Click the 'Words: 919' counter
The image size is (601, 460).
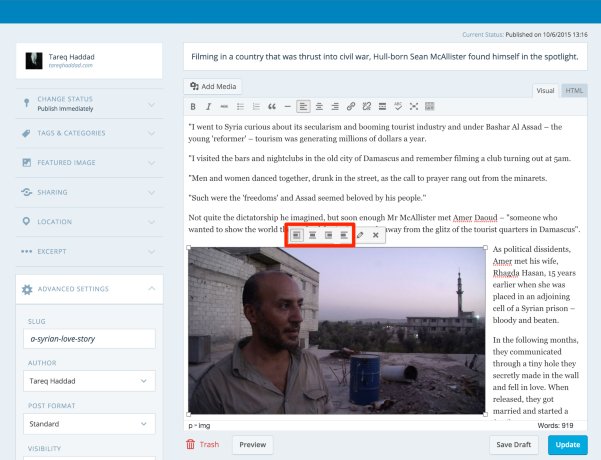click(555, 426)
